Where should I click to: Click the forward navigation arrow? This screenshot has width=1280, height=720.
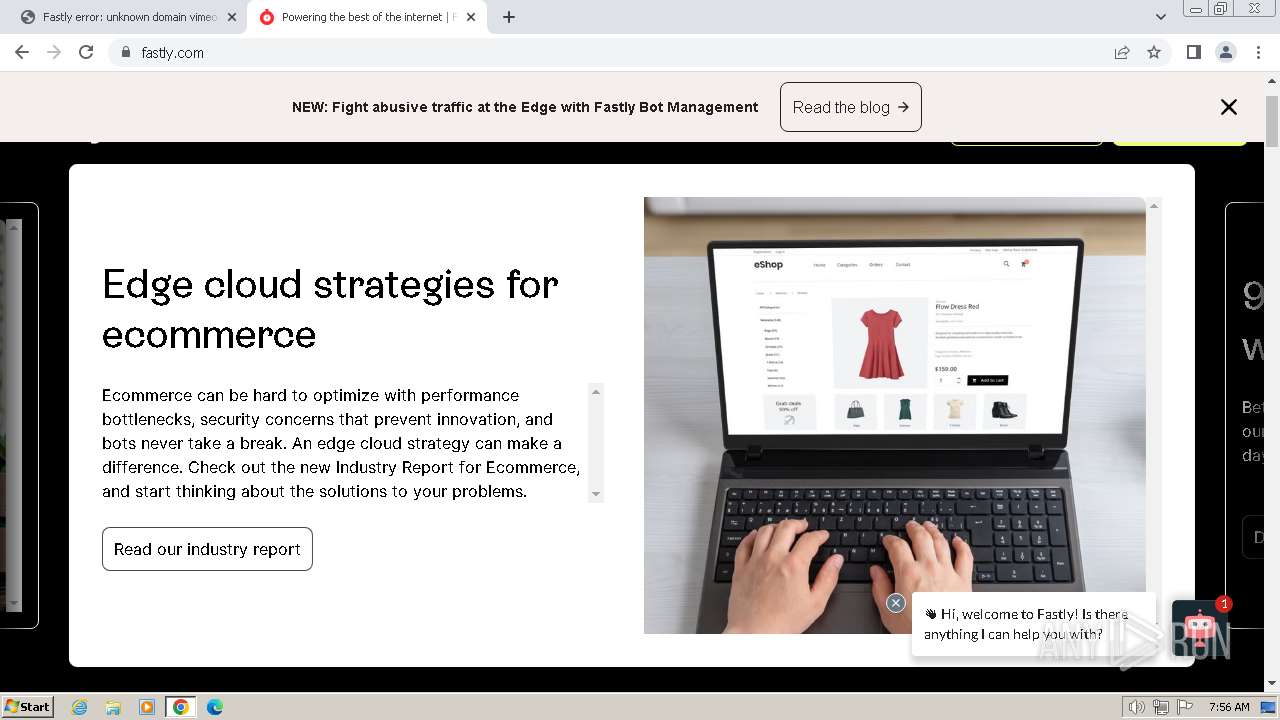coord(54,52)
